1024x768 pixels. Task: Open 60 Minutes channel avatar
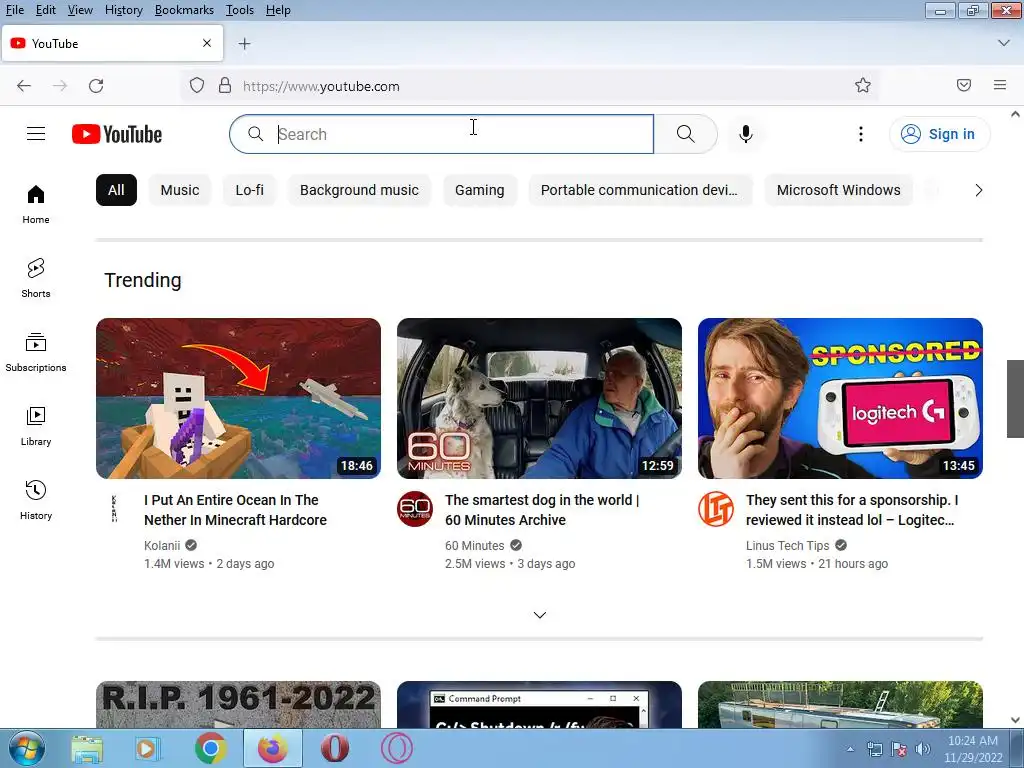415,509
